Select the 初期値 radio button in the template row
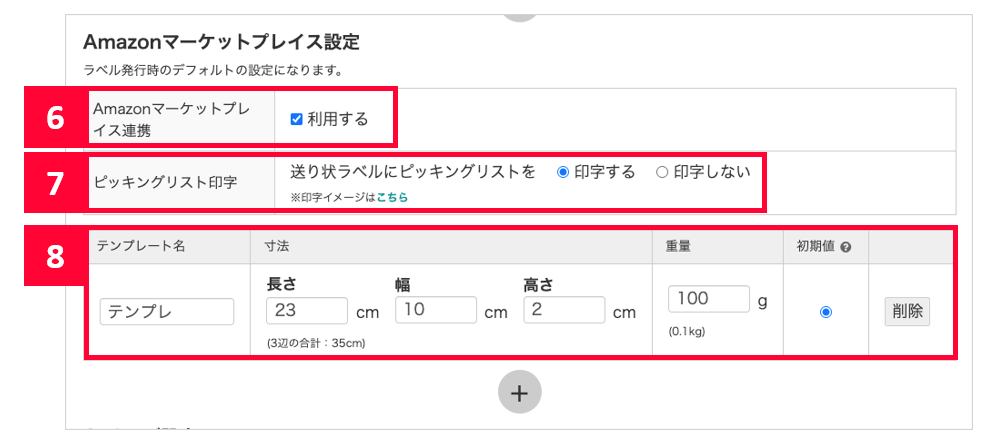The width and height of the screenshot is (1000, 442). [x=825, y=312]
